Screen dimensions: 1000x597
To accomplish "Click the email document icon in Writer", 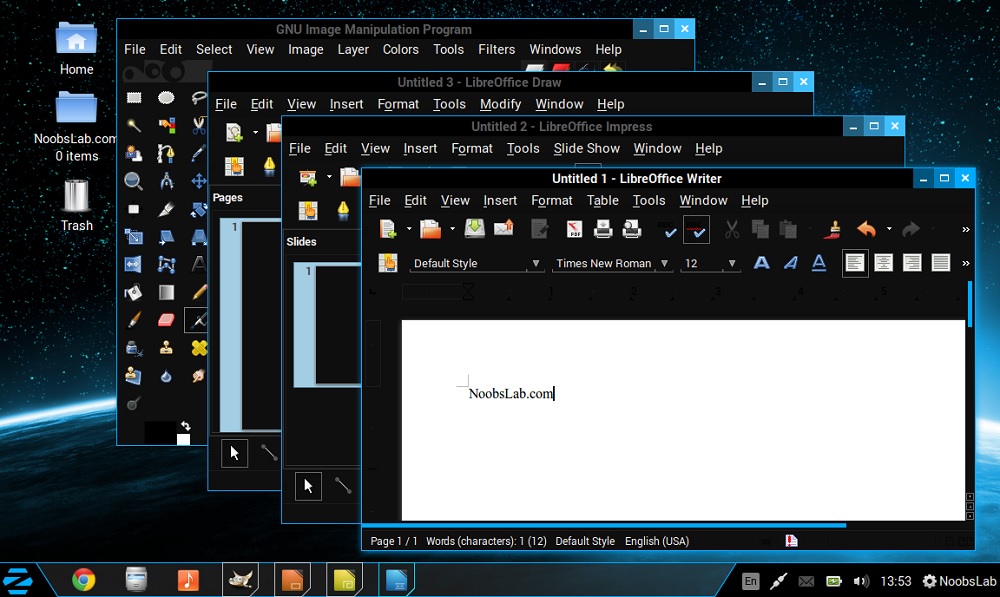I will click(503, 228).
